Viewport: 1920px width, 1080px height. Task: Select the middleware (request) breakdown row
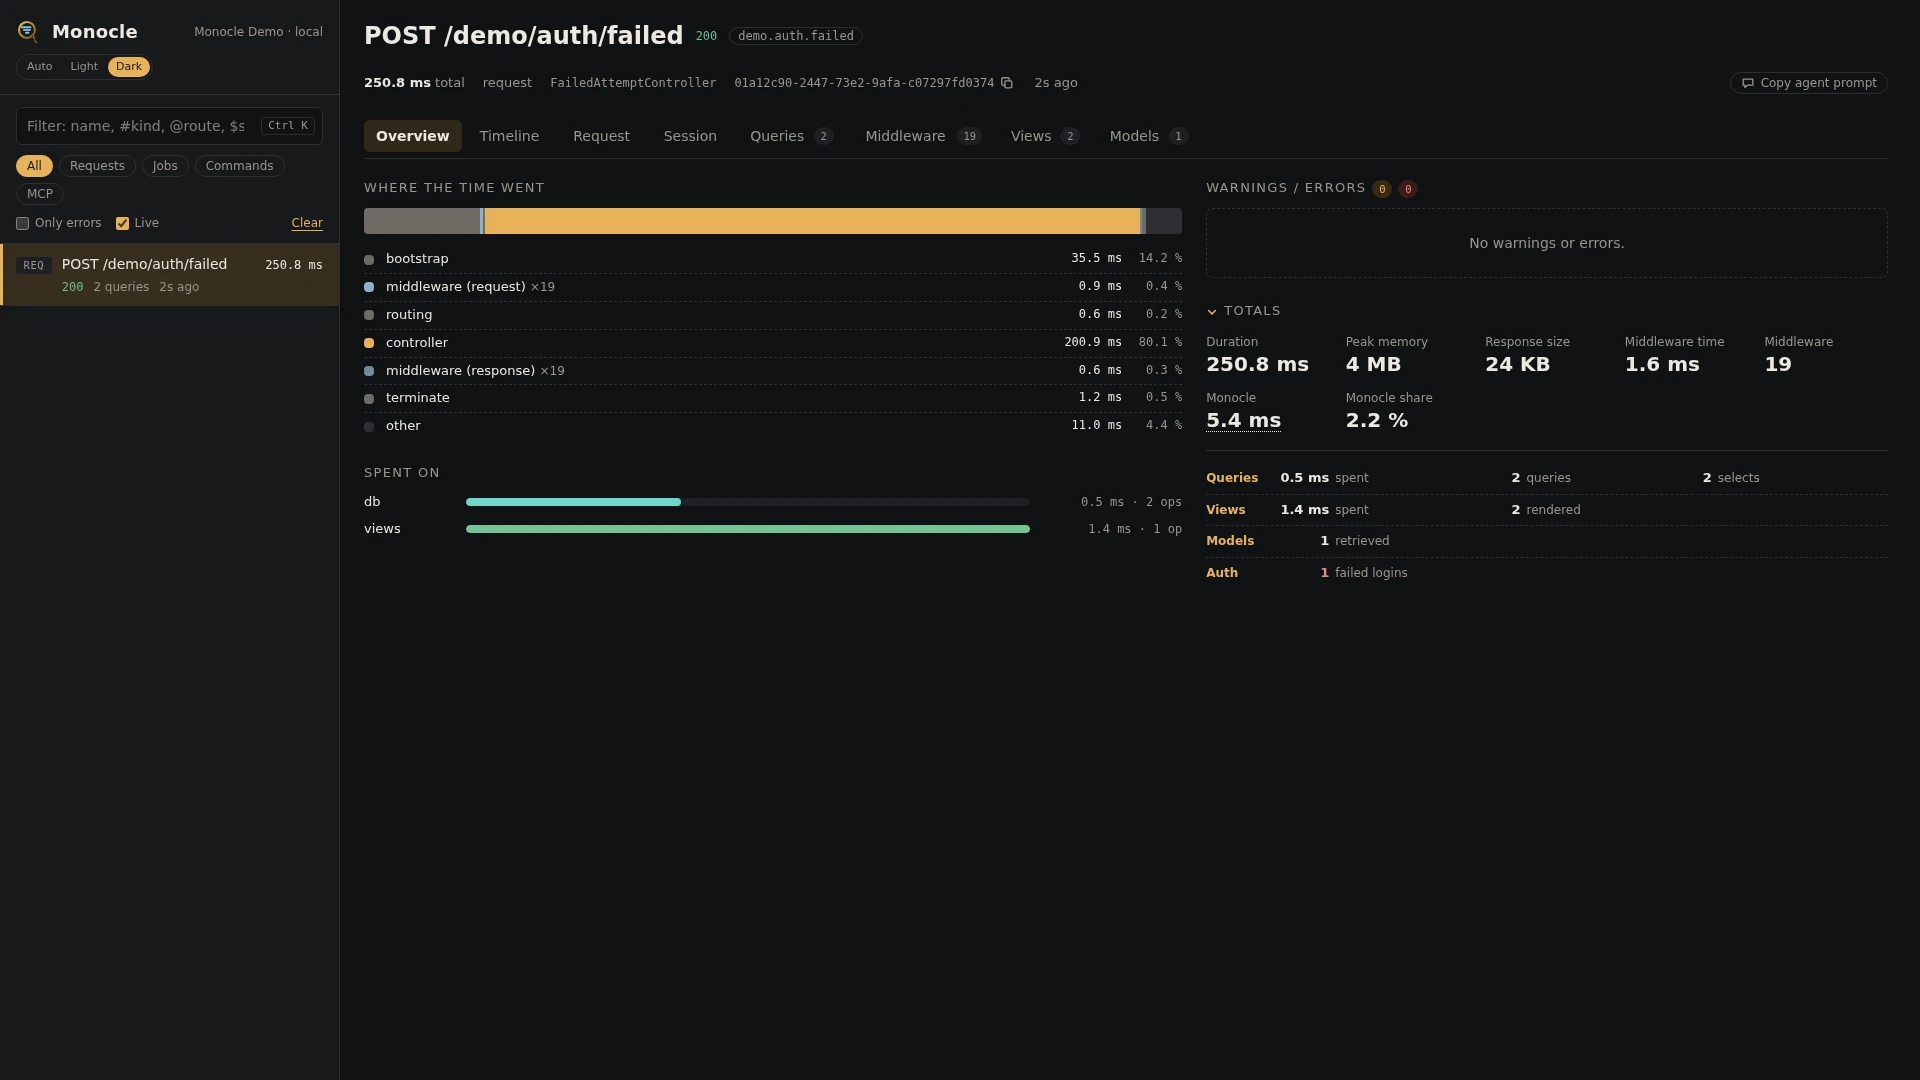pyautogui.click(x=773, y=287)
